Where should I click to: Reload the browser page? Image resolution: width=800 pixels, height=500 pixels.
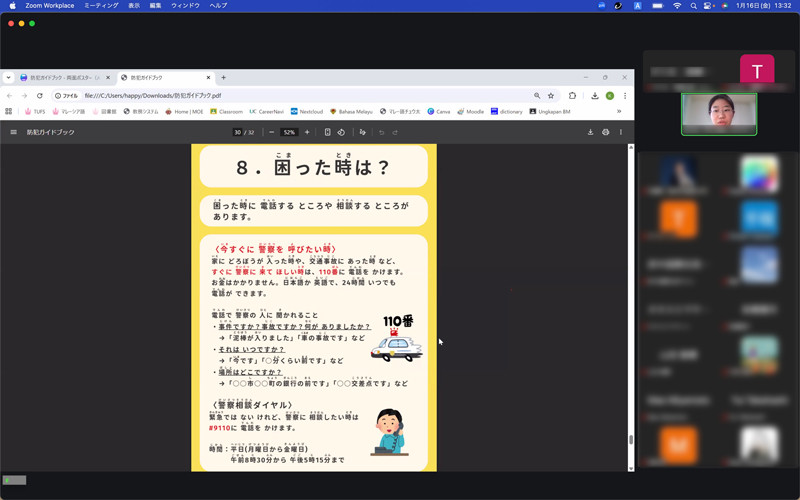39,96
